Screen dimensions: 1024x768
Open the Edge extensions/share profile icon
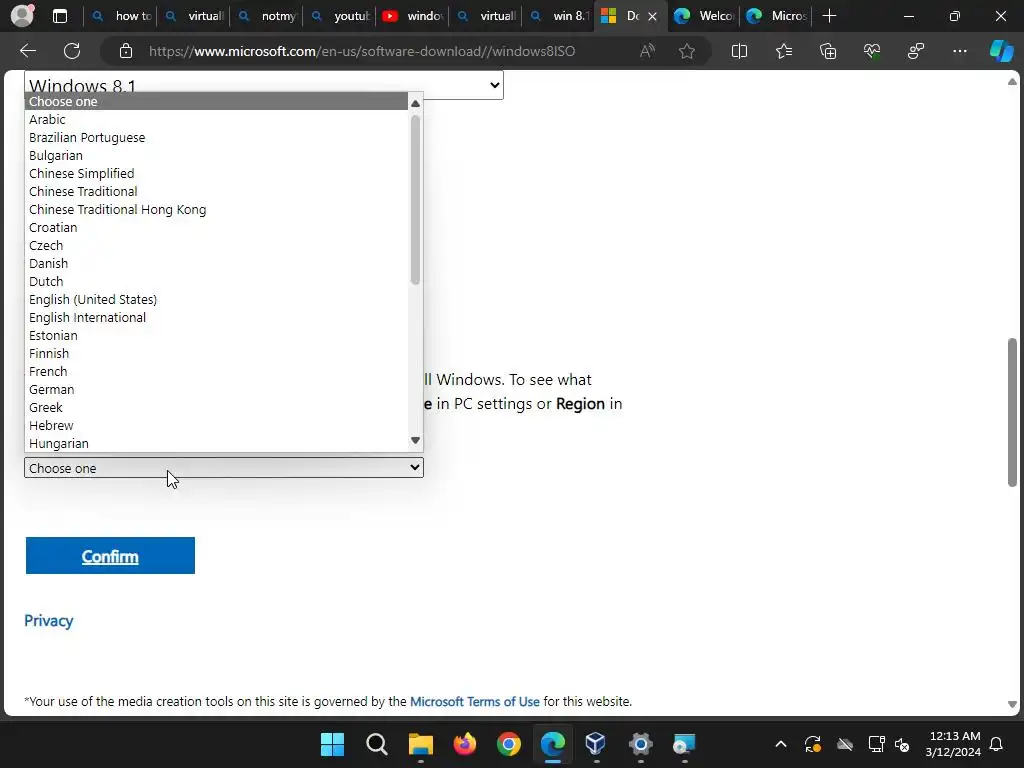pos(916,51)
